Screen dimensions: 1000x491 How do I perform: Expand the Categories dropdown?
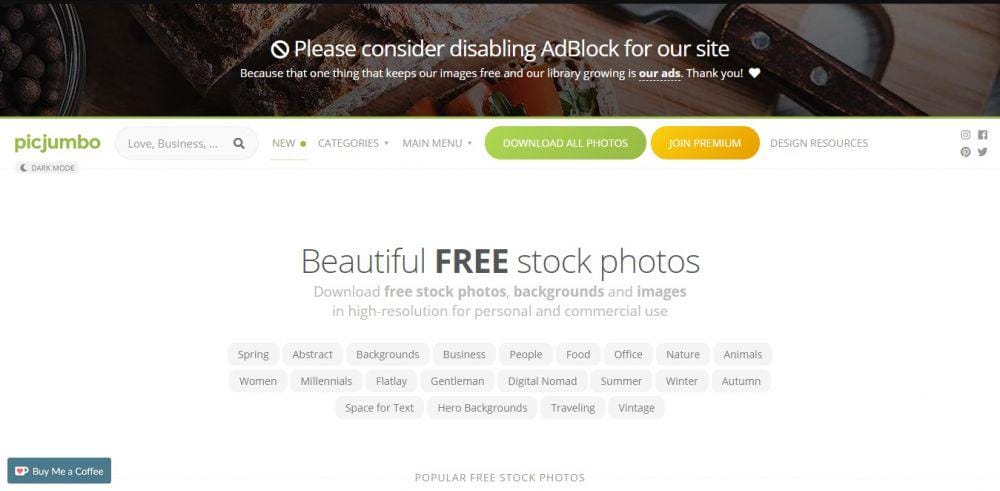tap(353, 143)
